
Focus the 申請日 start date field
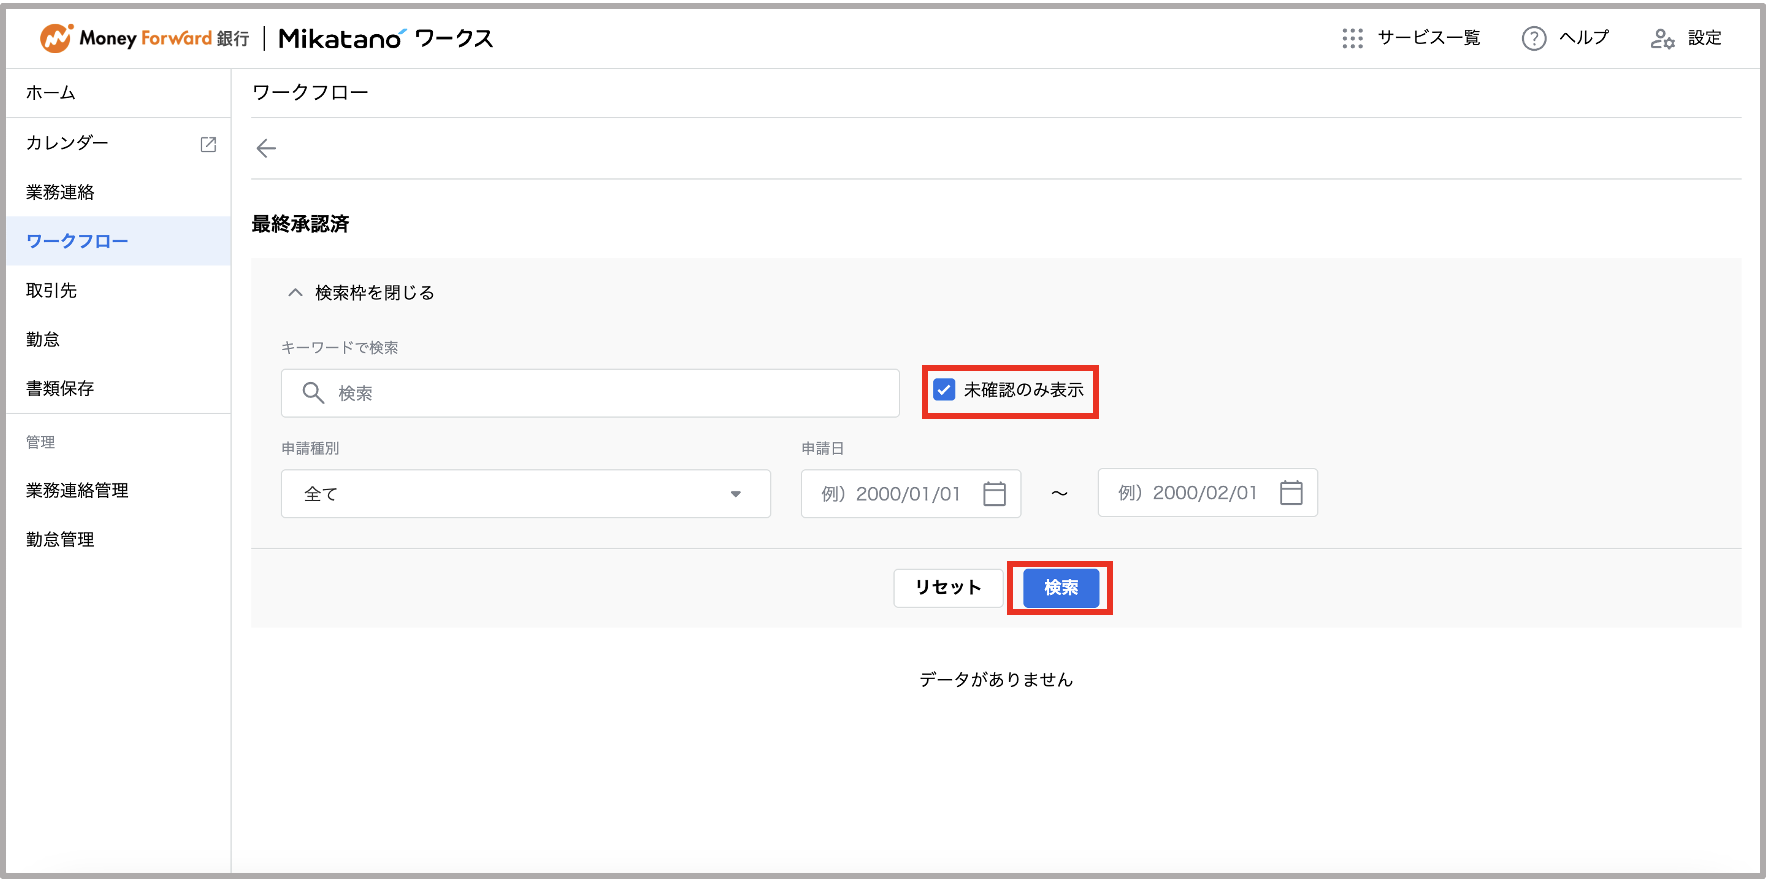[x=911, y=493]
